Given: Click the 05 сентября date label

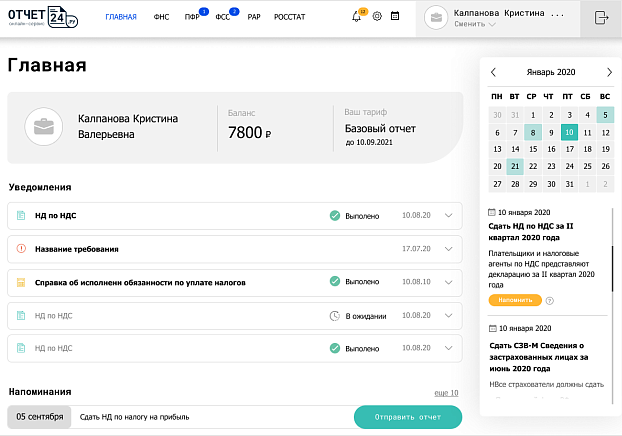Looking at the screenshot, I should click(39, 417).
